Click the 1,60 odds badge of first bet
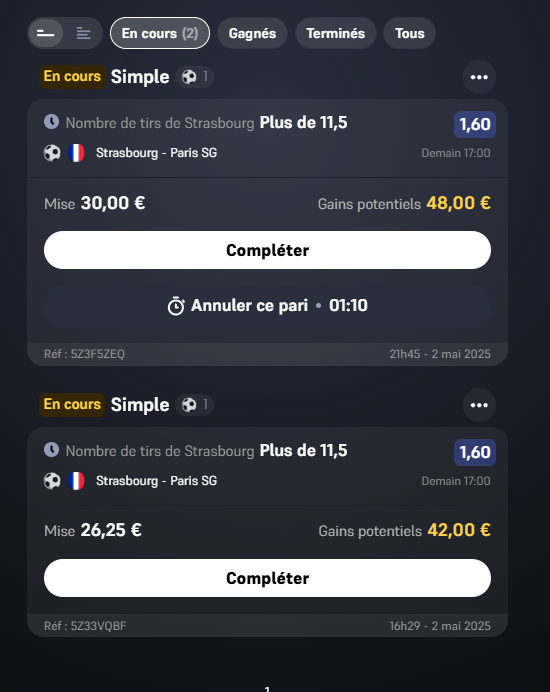This screenshot has width=550, height=692. point(475,124)
